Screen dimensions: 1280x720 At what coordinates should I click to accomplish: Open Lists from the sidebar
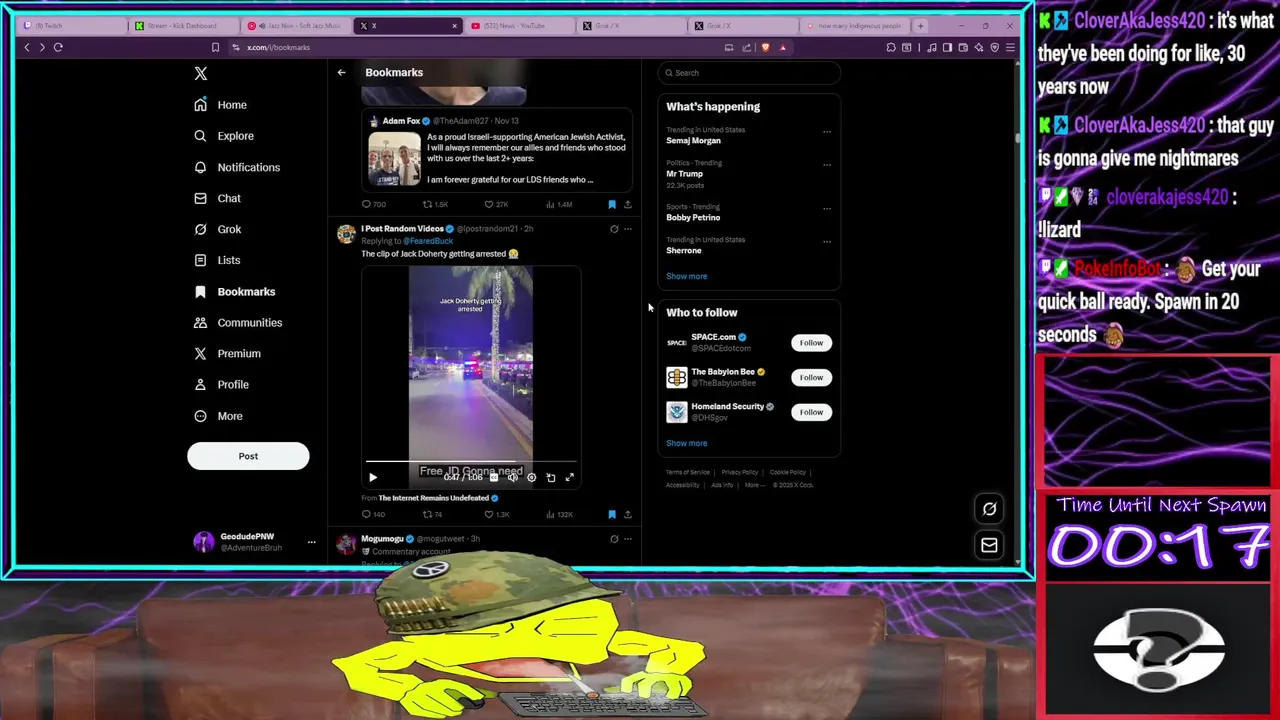pyautogui.click(x=217, y=260)
